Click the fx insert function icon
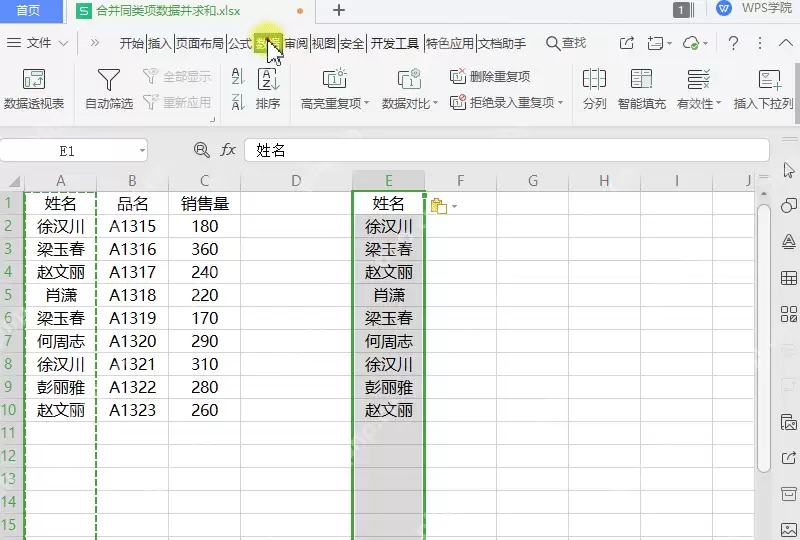The width and height of the screenshot is (800, 540). tap(228, 150)
